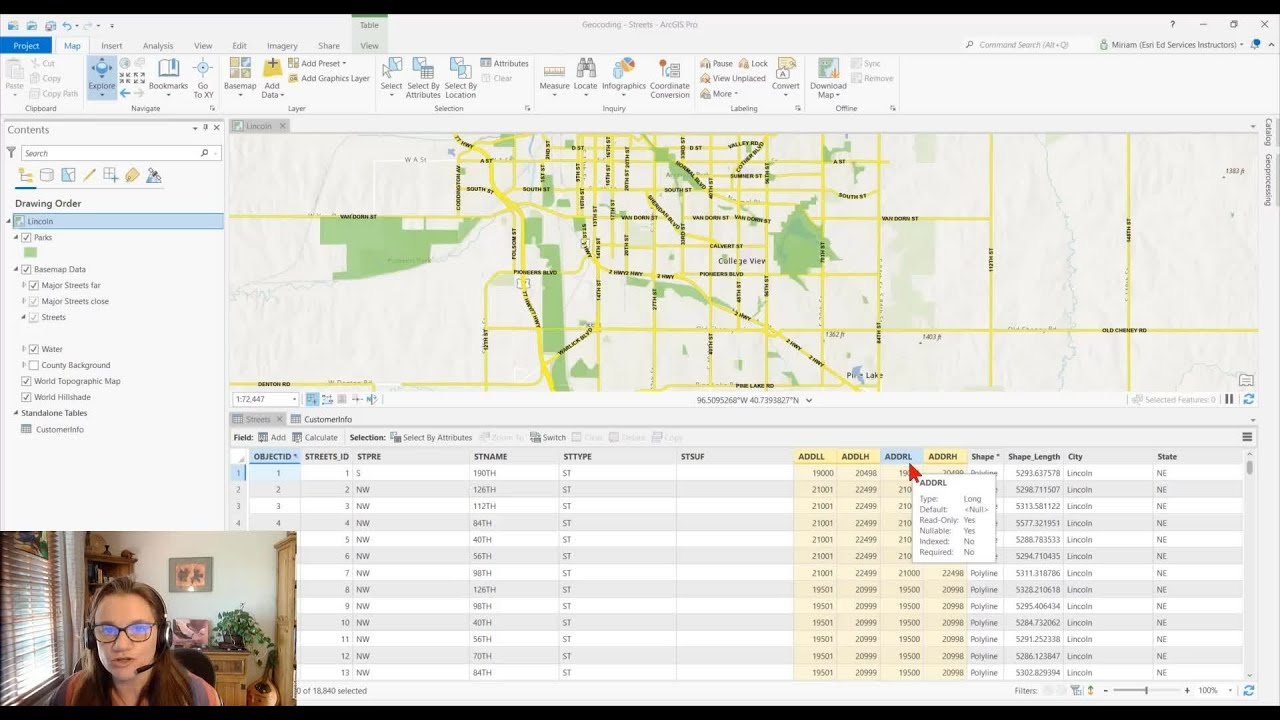Toggle the Basemap Data group checkbox
The width and height of the screenshot is (1280, 720).
(26, 269)
